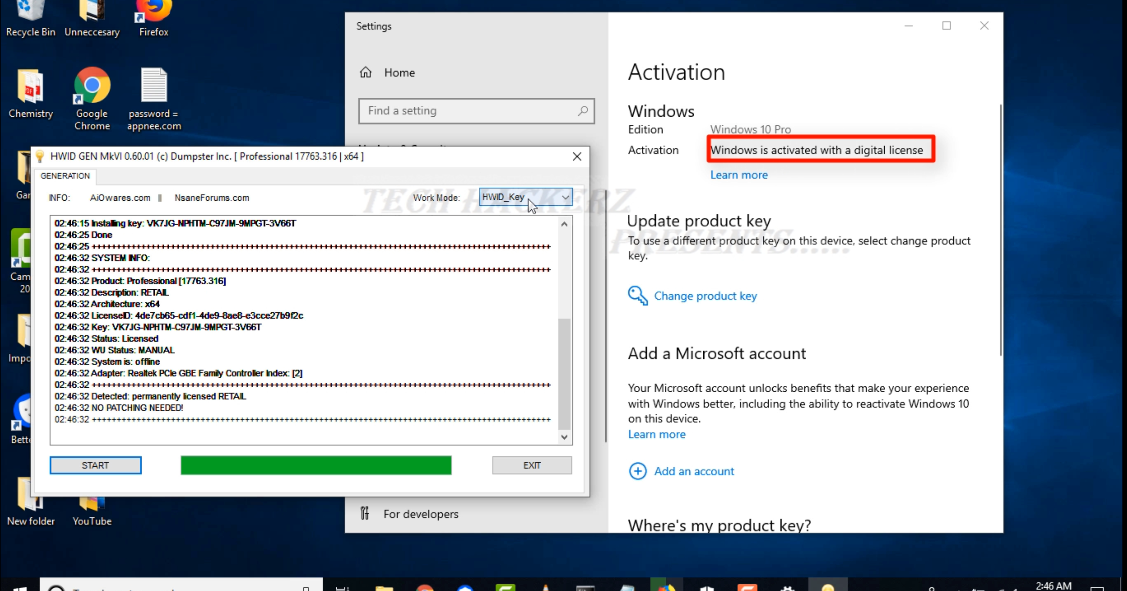The width and height of the screenshot is (1127, 591).
Task: Launch Firefox from the desktop
Action: click(x=153, y=19)
